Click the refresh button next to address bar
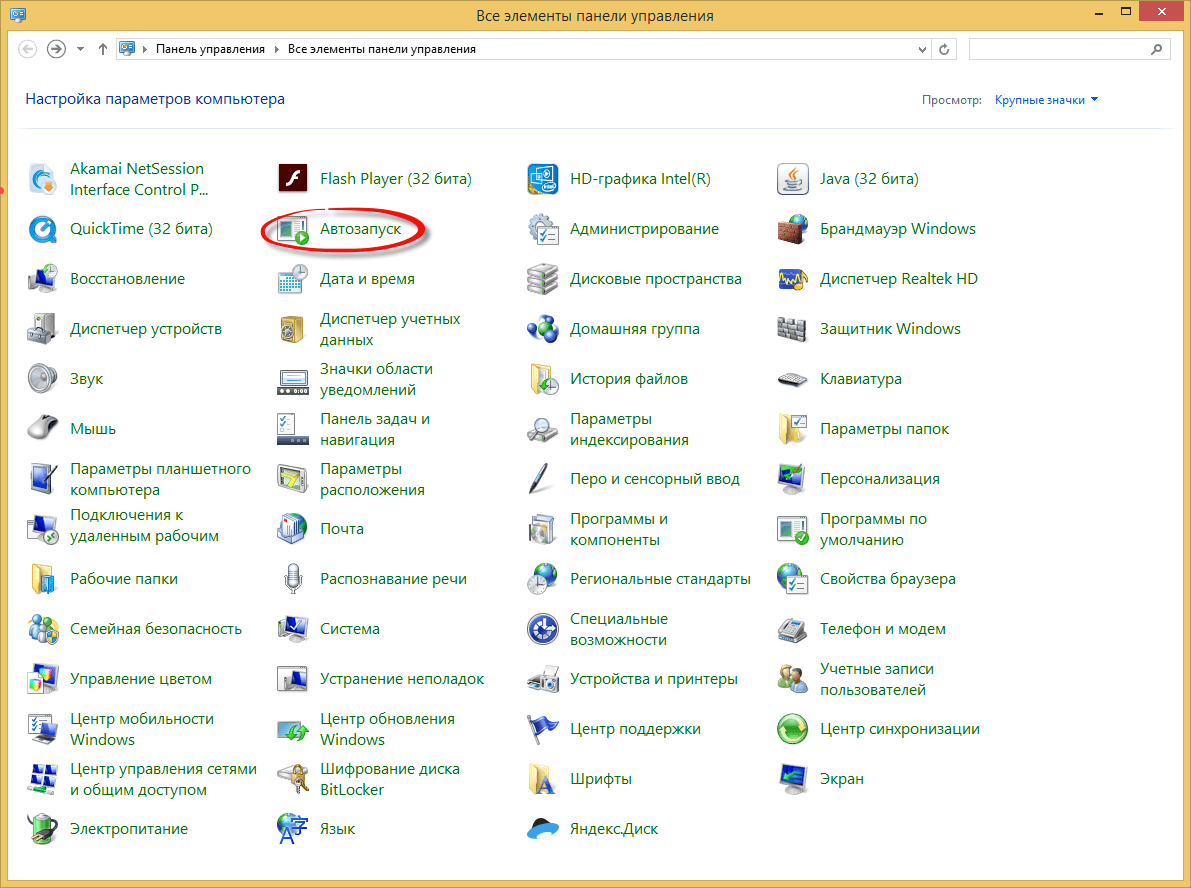This screenshot has width=1191, height=888. click(945, 49)
